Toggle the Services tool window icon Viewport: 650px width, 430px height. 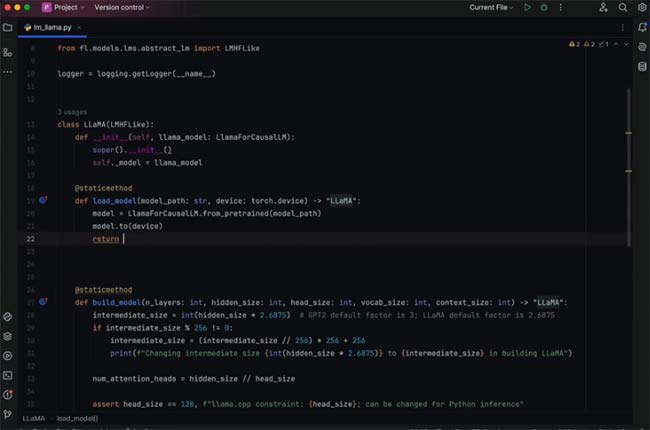click(x=8, y=354)
